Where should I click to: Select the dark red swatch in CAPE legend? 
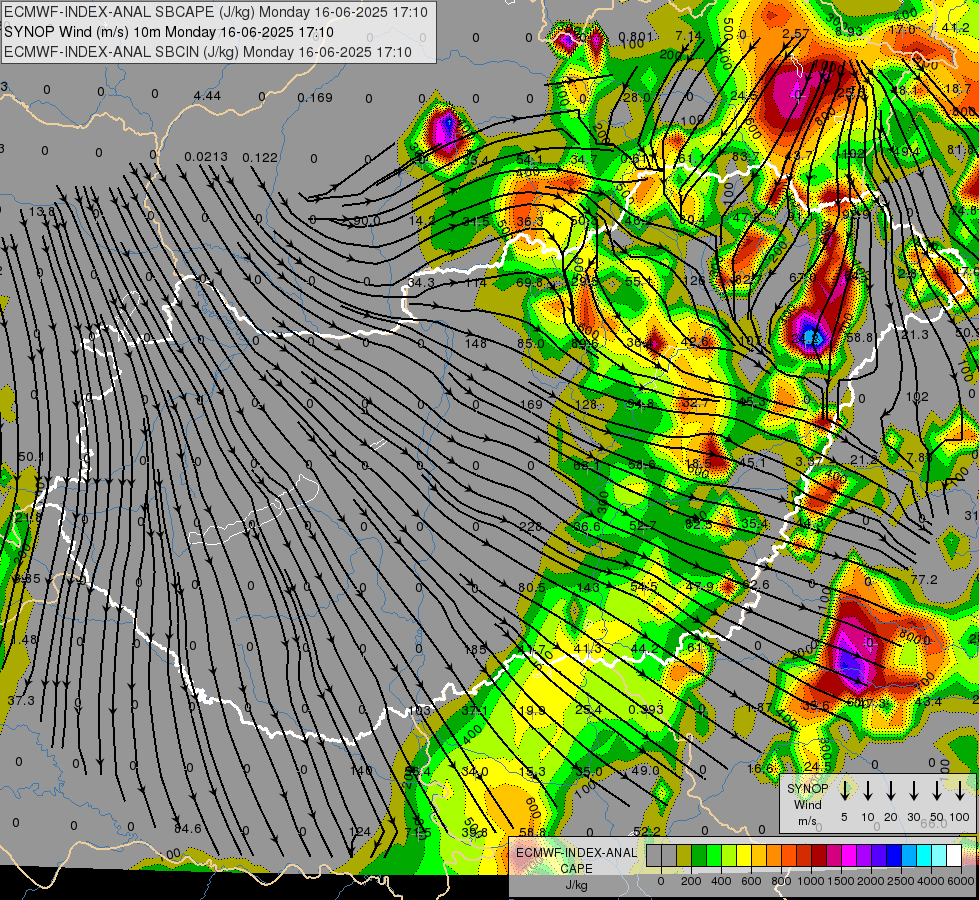819,855
